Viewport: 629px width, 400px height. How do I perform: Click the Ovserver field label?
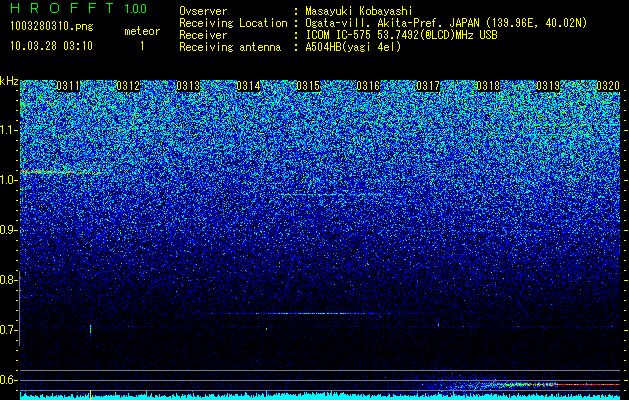click(203, 11)
